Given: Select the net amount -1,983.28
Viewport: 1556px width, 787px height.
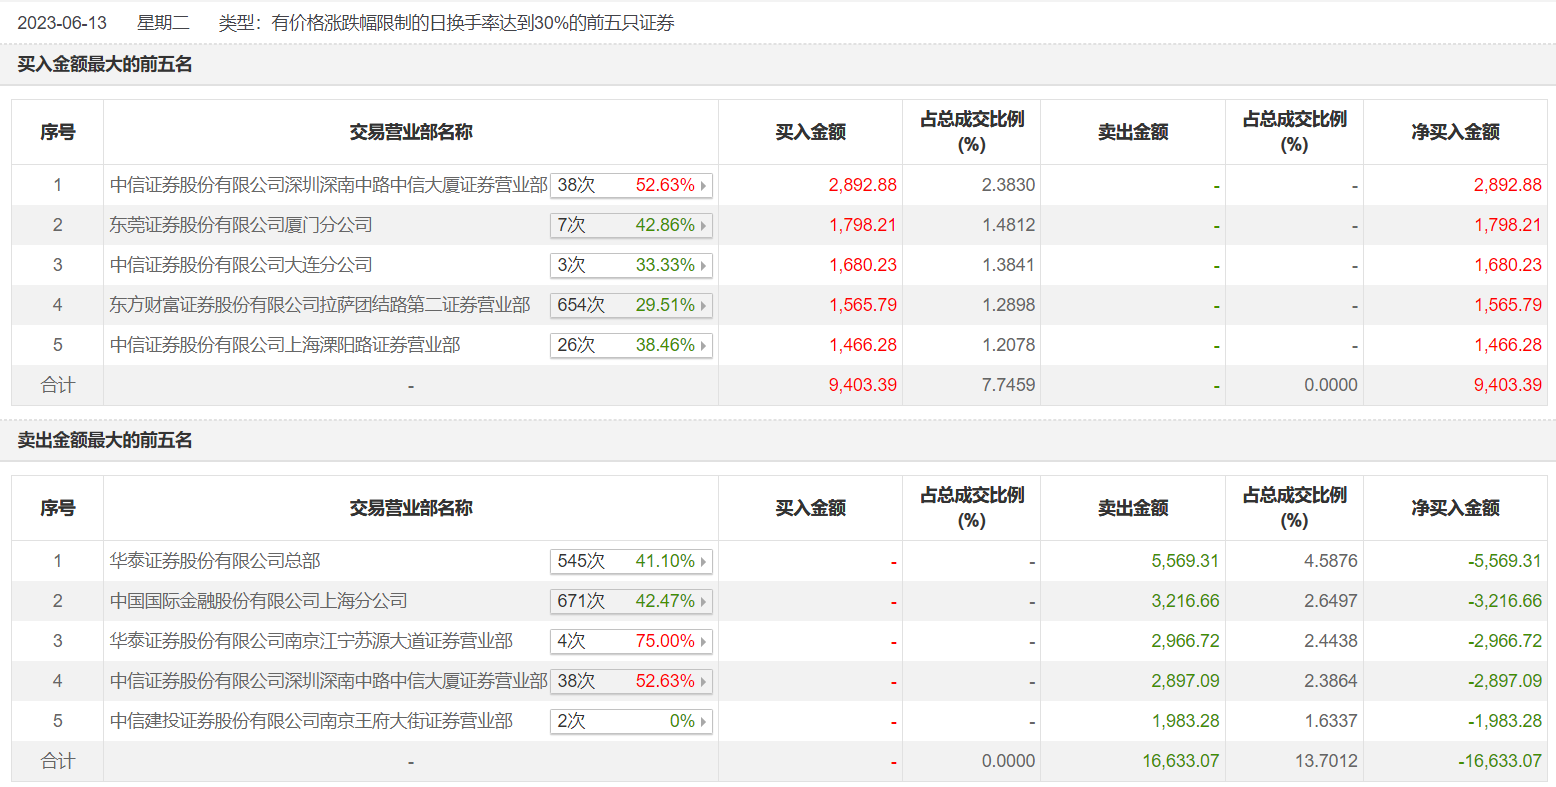Looking at the screenshot, I should click(1505, 721).
